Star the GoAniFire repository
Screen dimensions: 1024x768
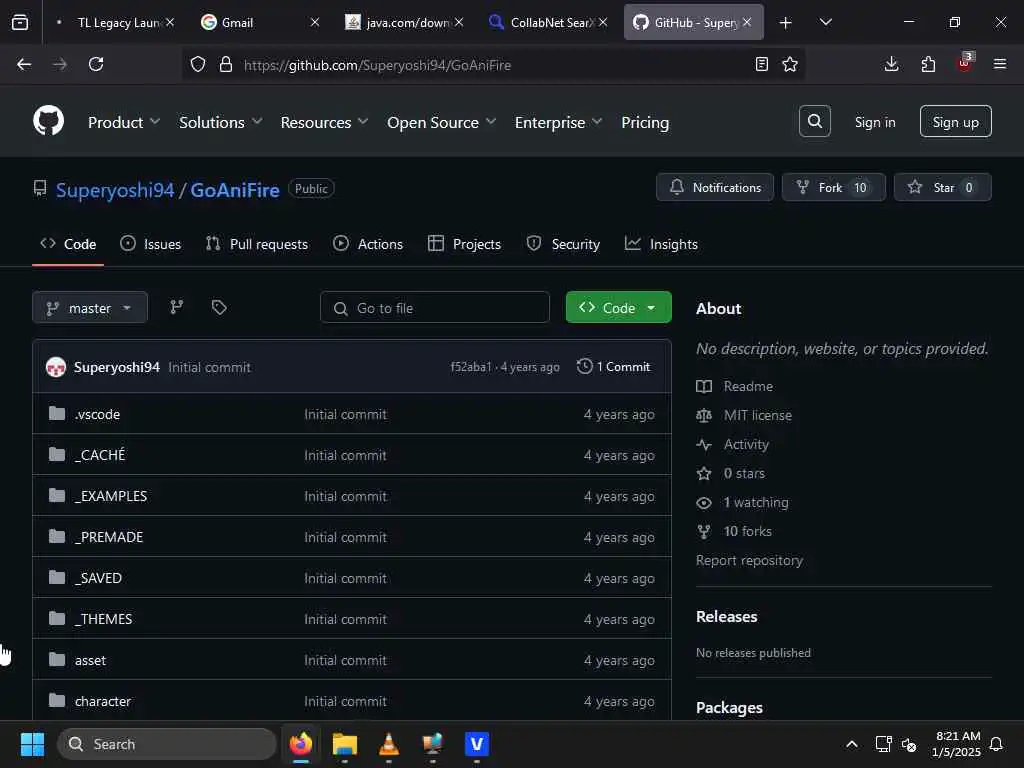942,187
